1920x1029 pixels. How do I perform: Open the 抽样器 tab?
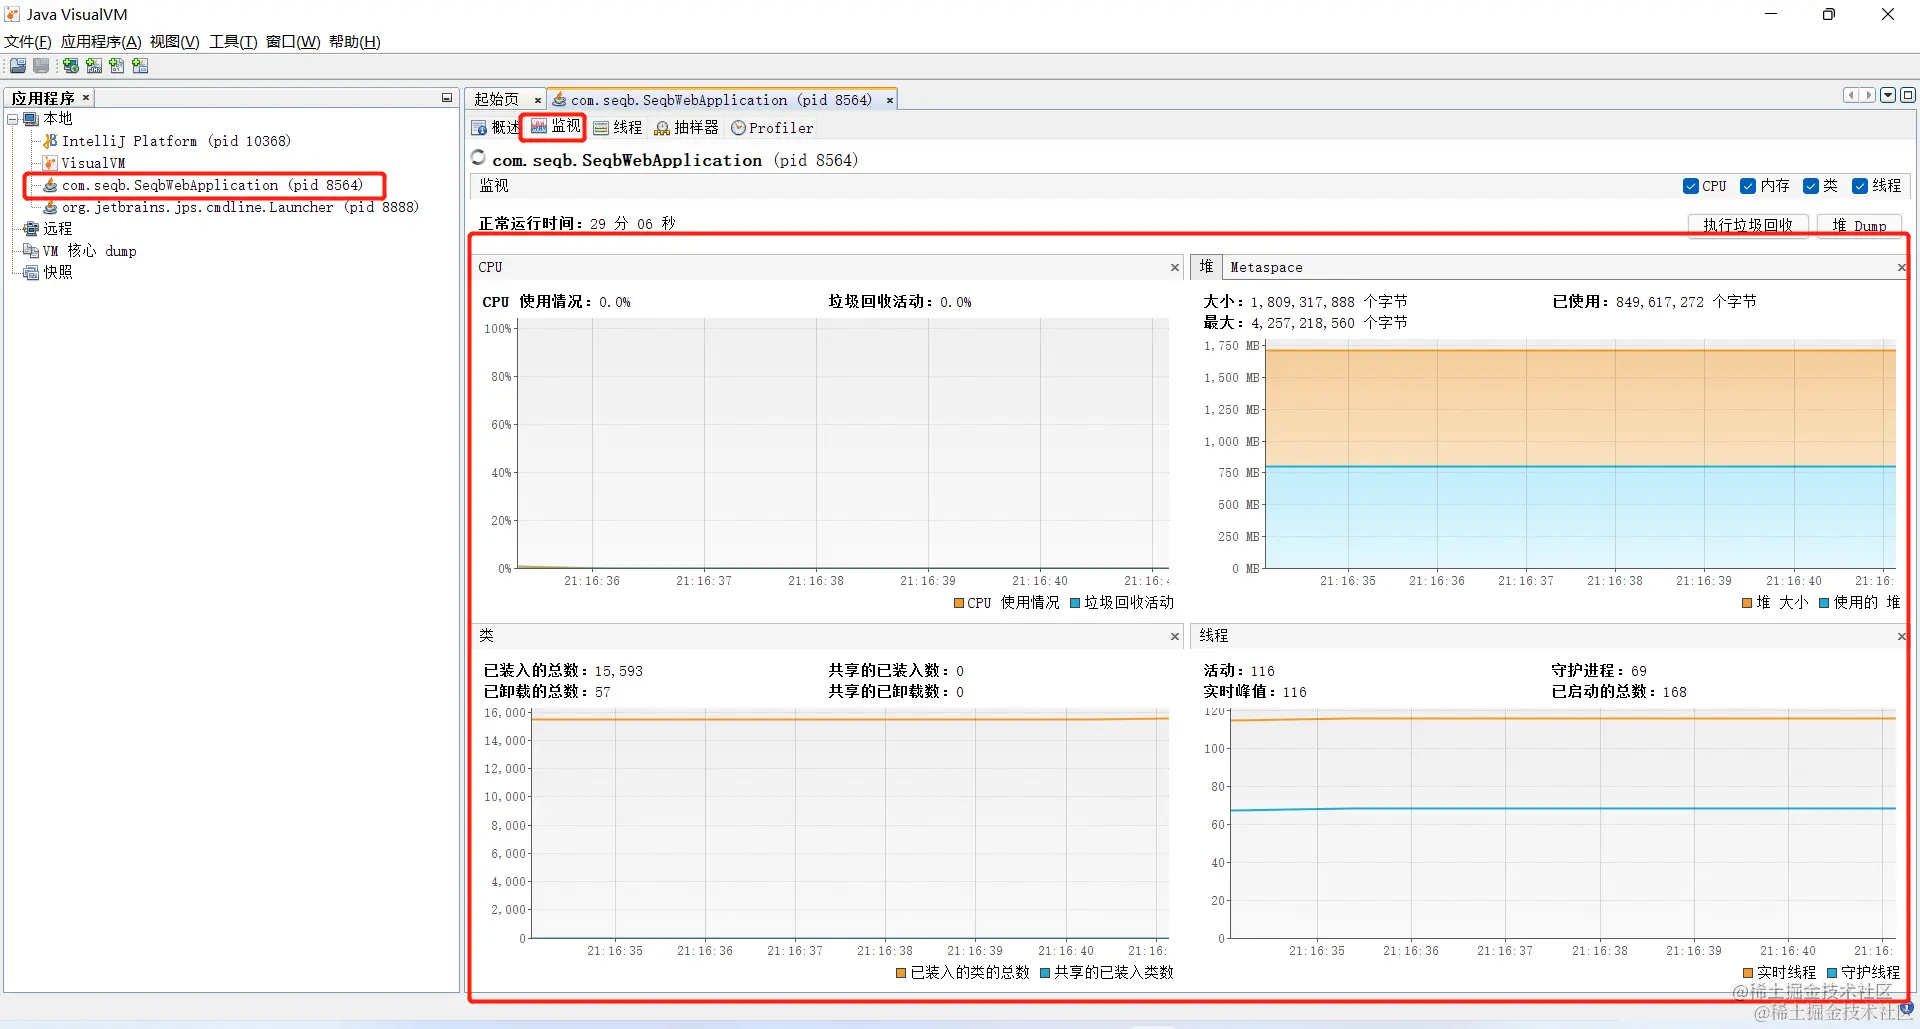687,128
